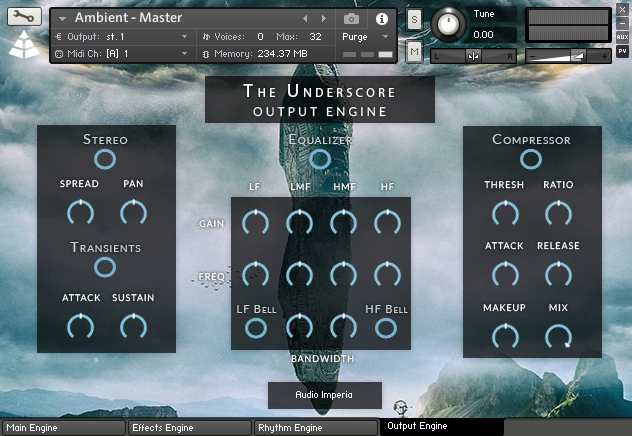Open the instrument info icon
Viewport: 632px width, 436px height.
tap(382, 19)
